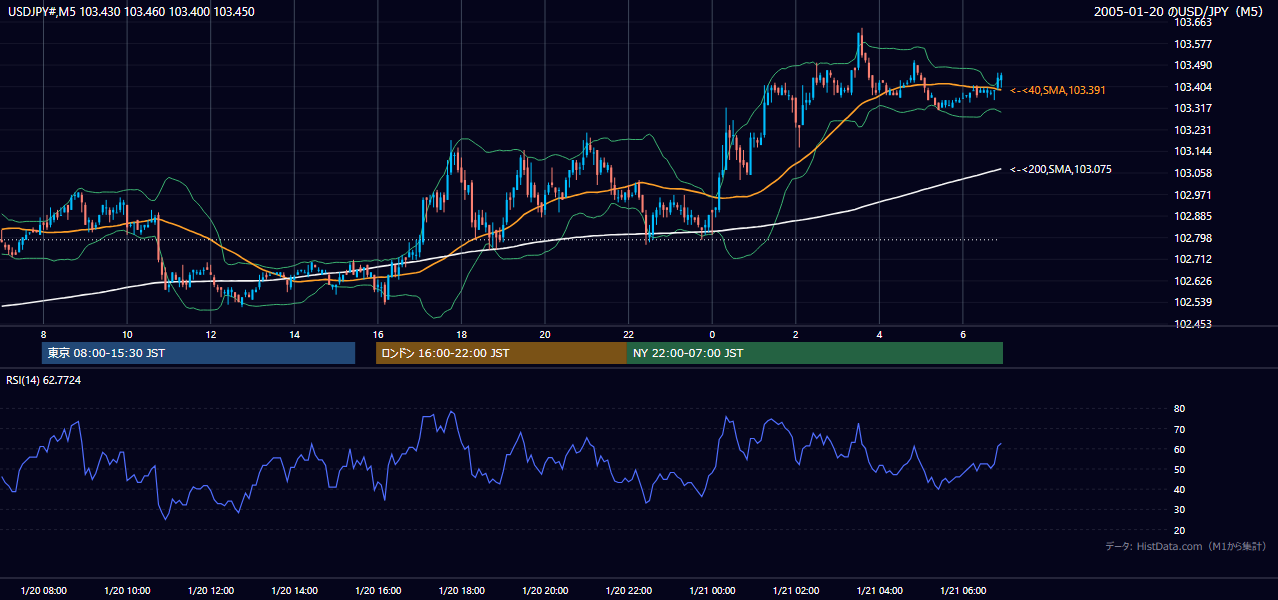
Task: Click the 1/21 00:00 bottom time label
Action: [x=712, y=591]
